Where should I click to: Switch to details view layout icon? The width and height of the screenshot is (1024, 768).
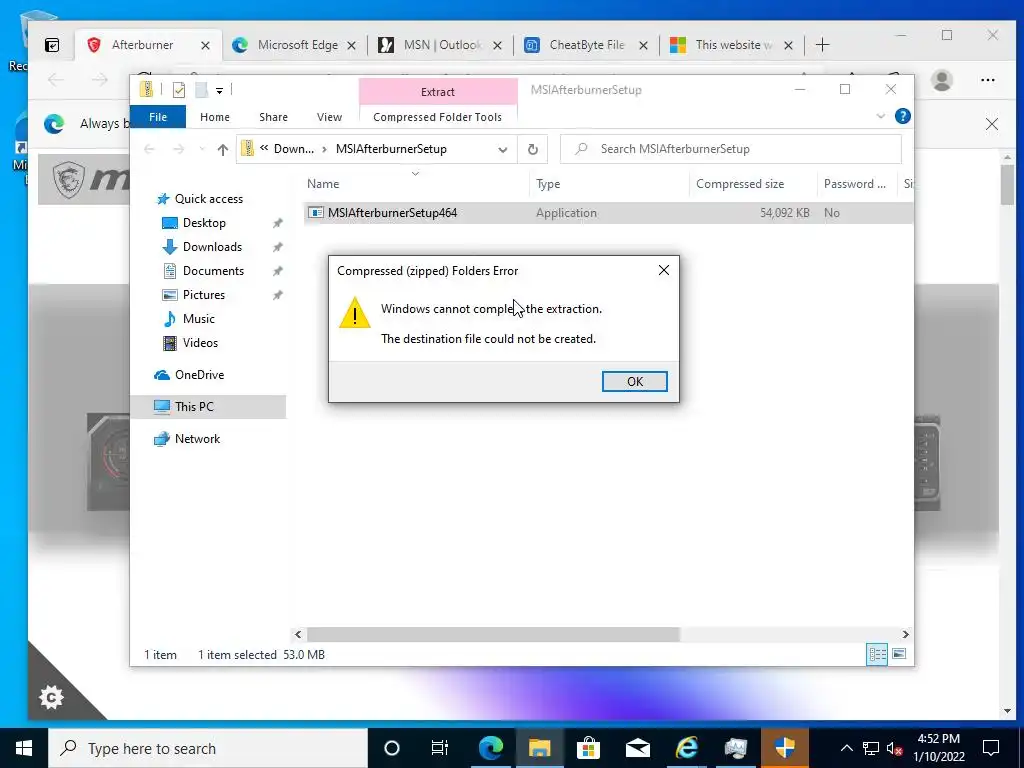877,654
